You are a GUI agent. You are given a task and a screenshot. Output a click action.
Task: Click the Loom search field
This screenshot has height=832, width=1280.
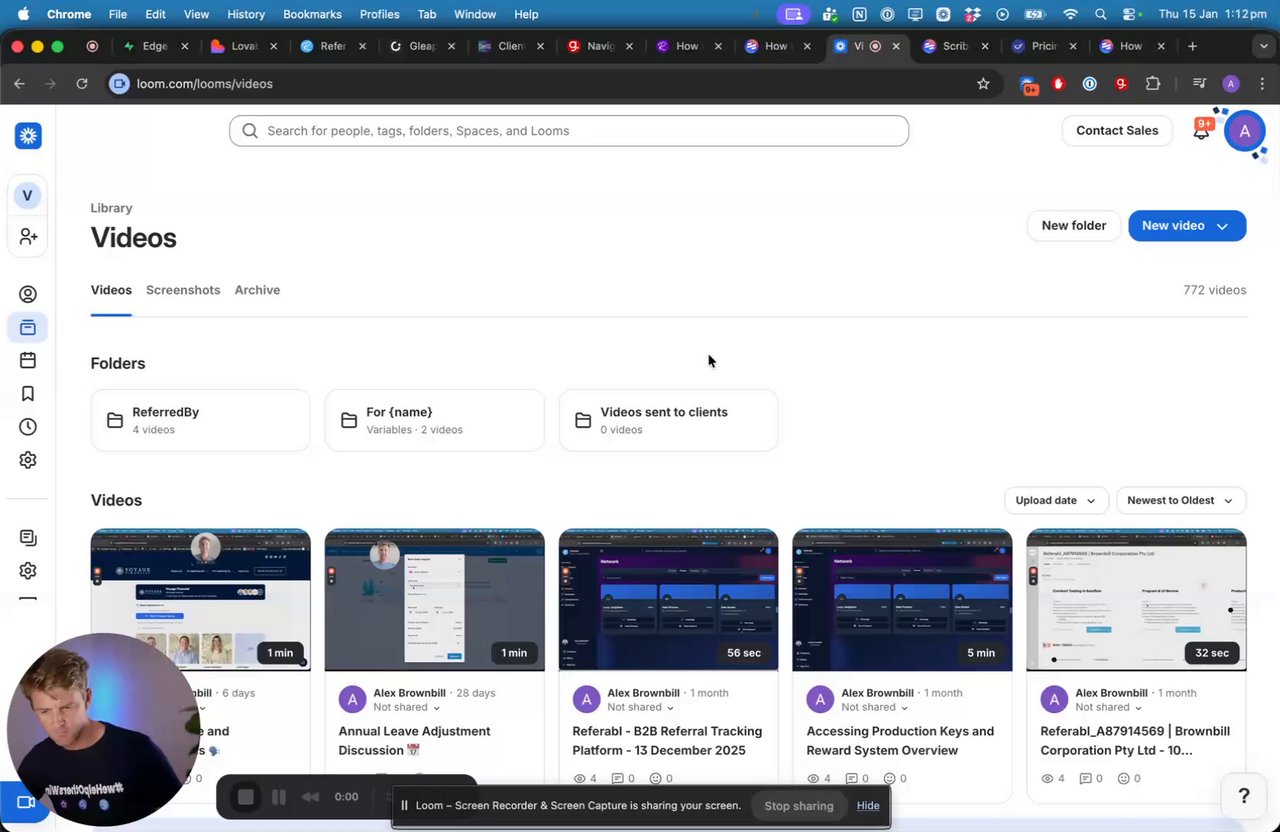569,131
